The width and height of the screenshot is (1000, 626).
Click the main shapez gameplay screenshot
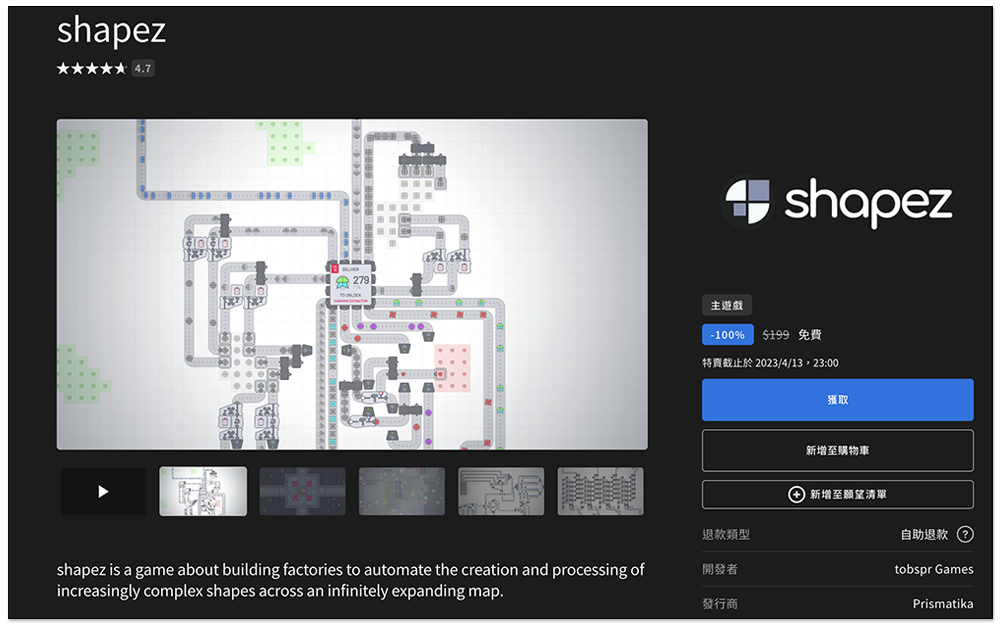click(x=352, y=284)
